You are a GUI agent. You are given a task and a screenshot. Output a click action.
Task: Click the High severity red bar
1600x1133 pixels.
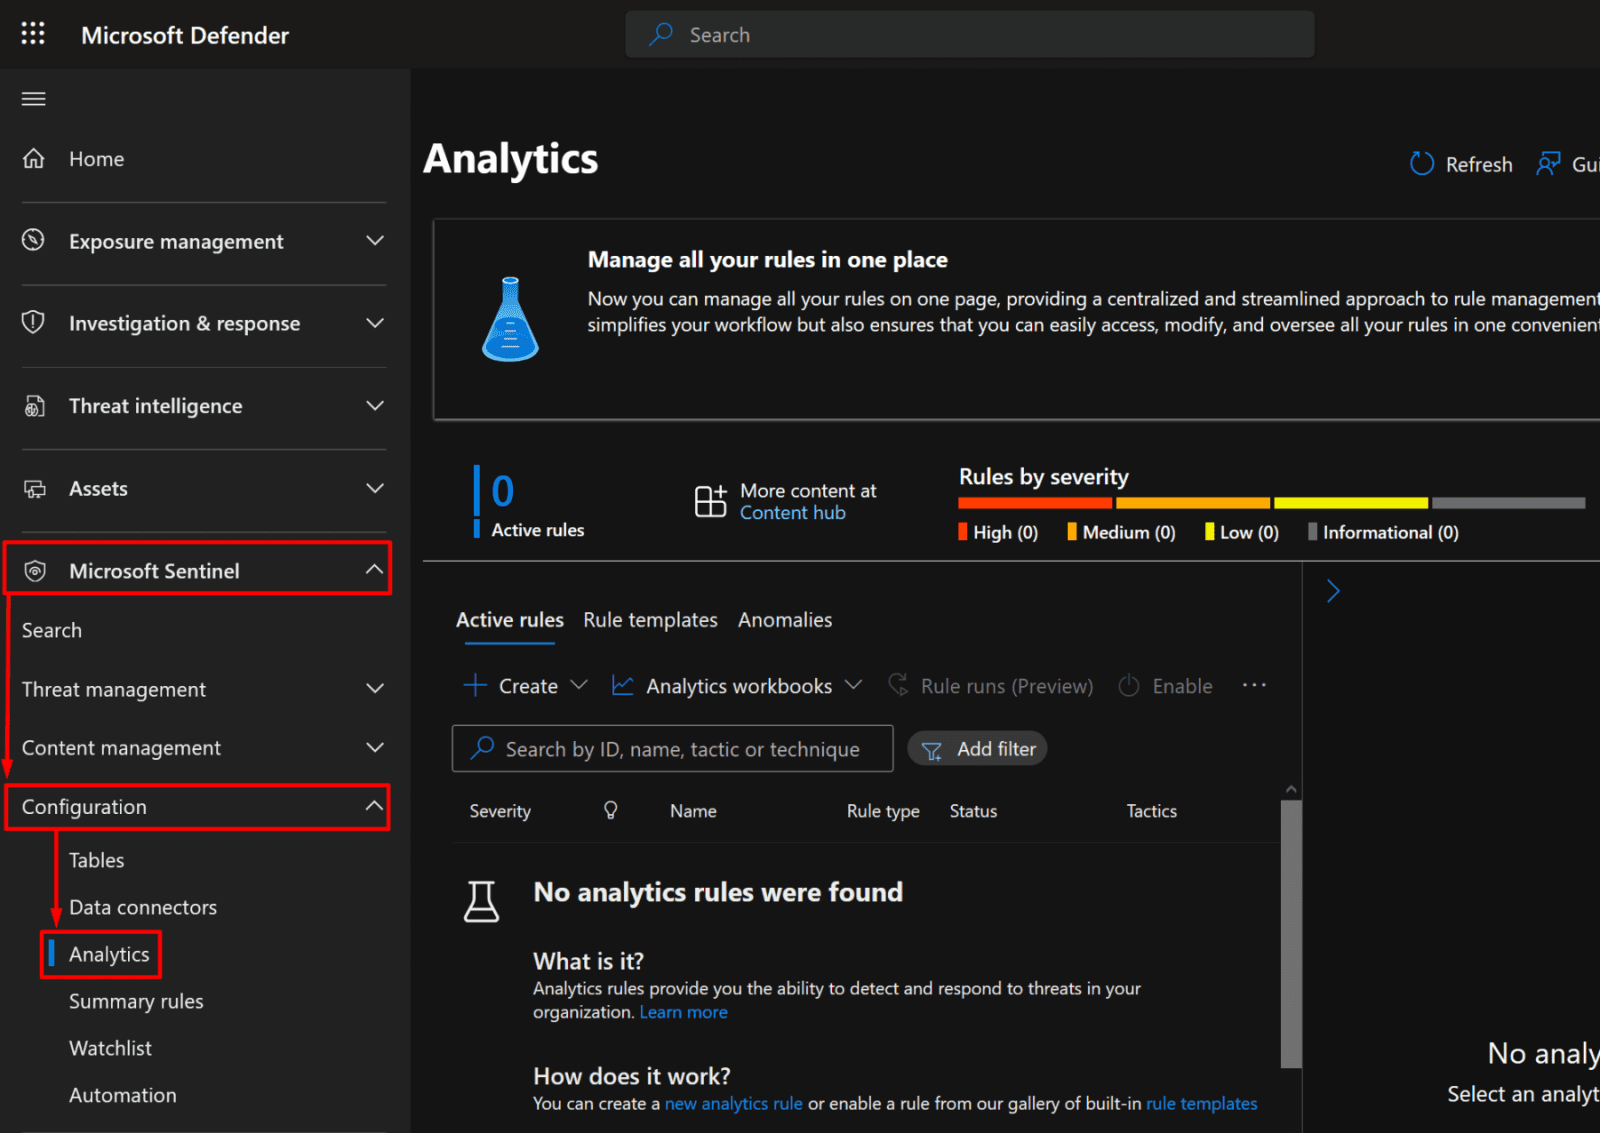(1034, 503)
